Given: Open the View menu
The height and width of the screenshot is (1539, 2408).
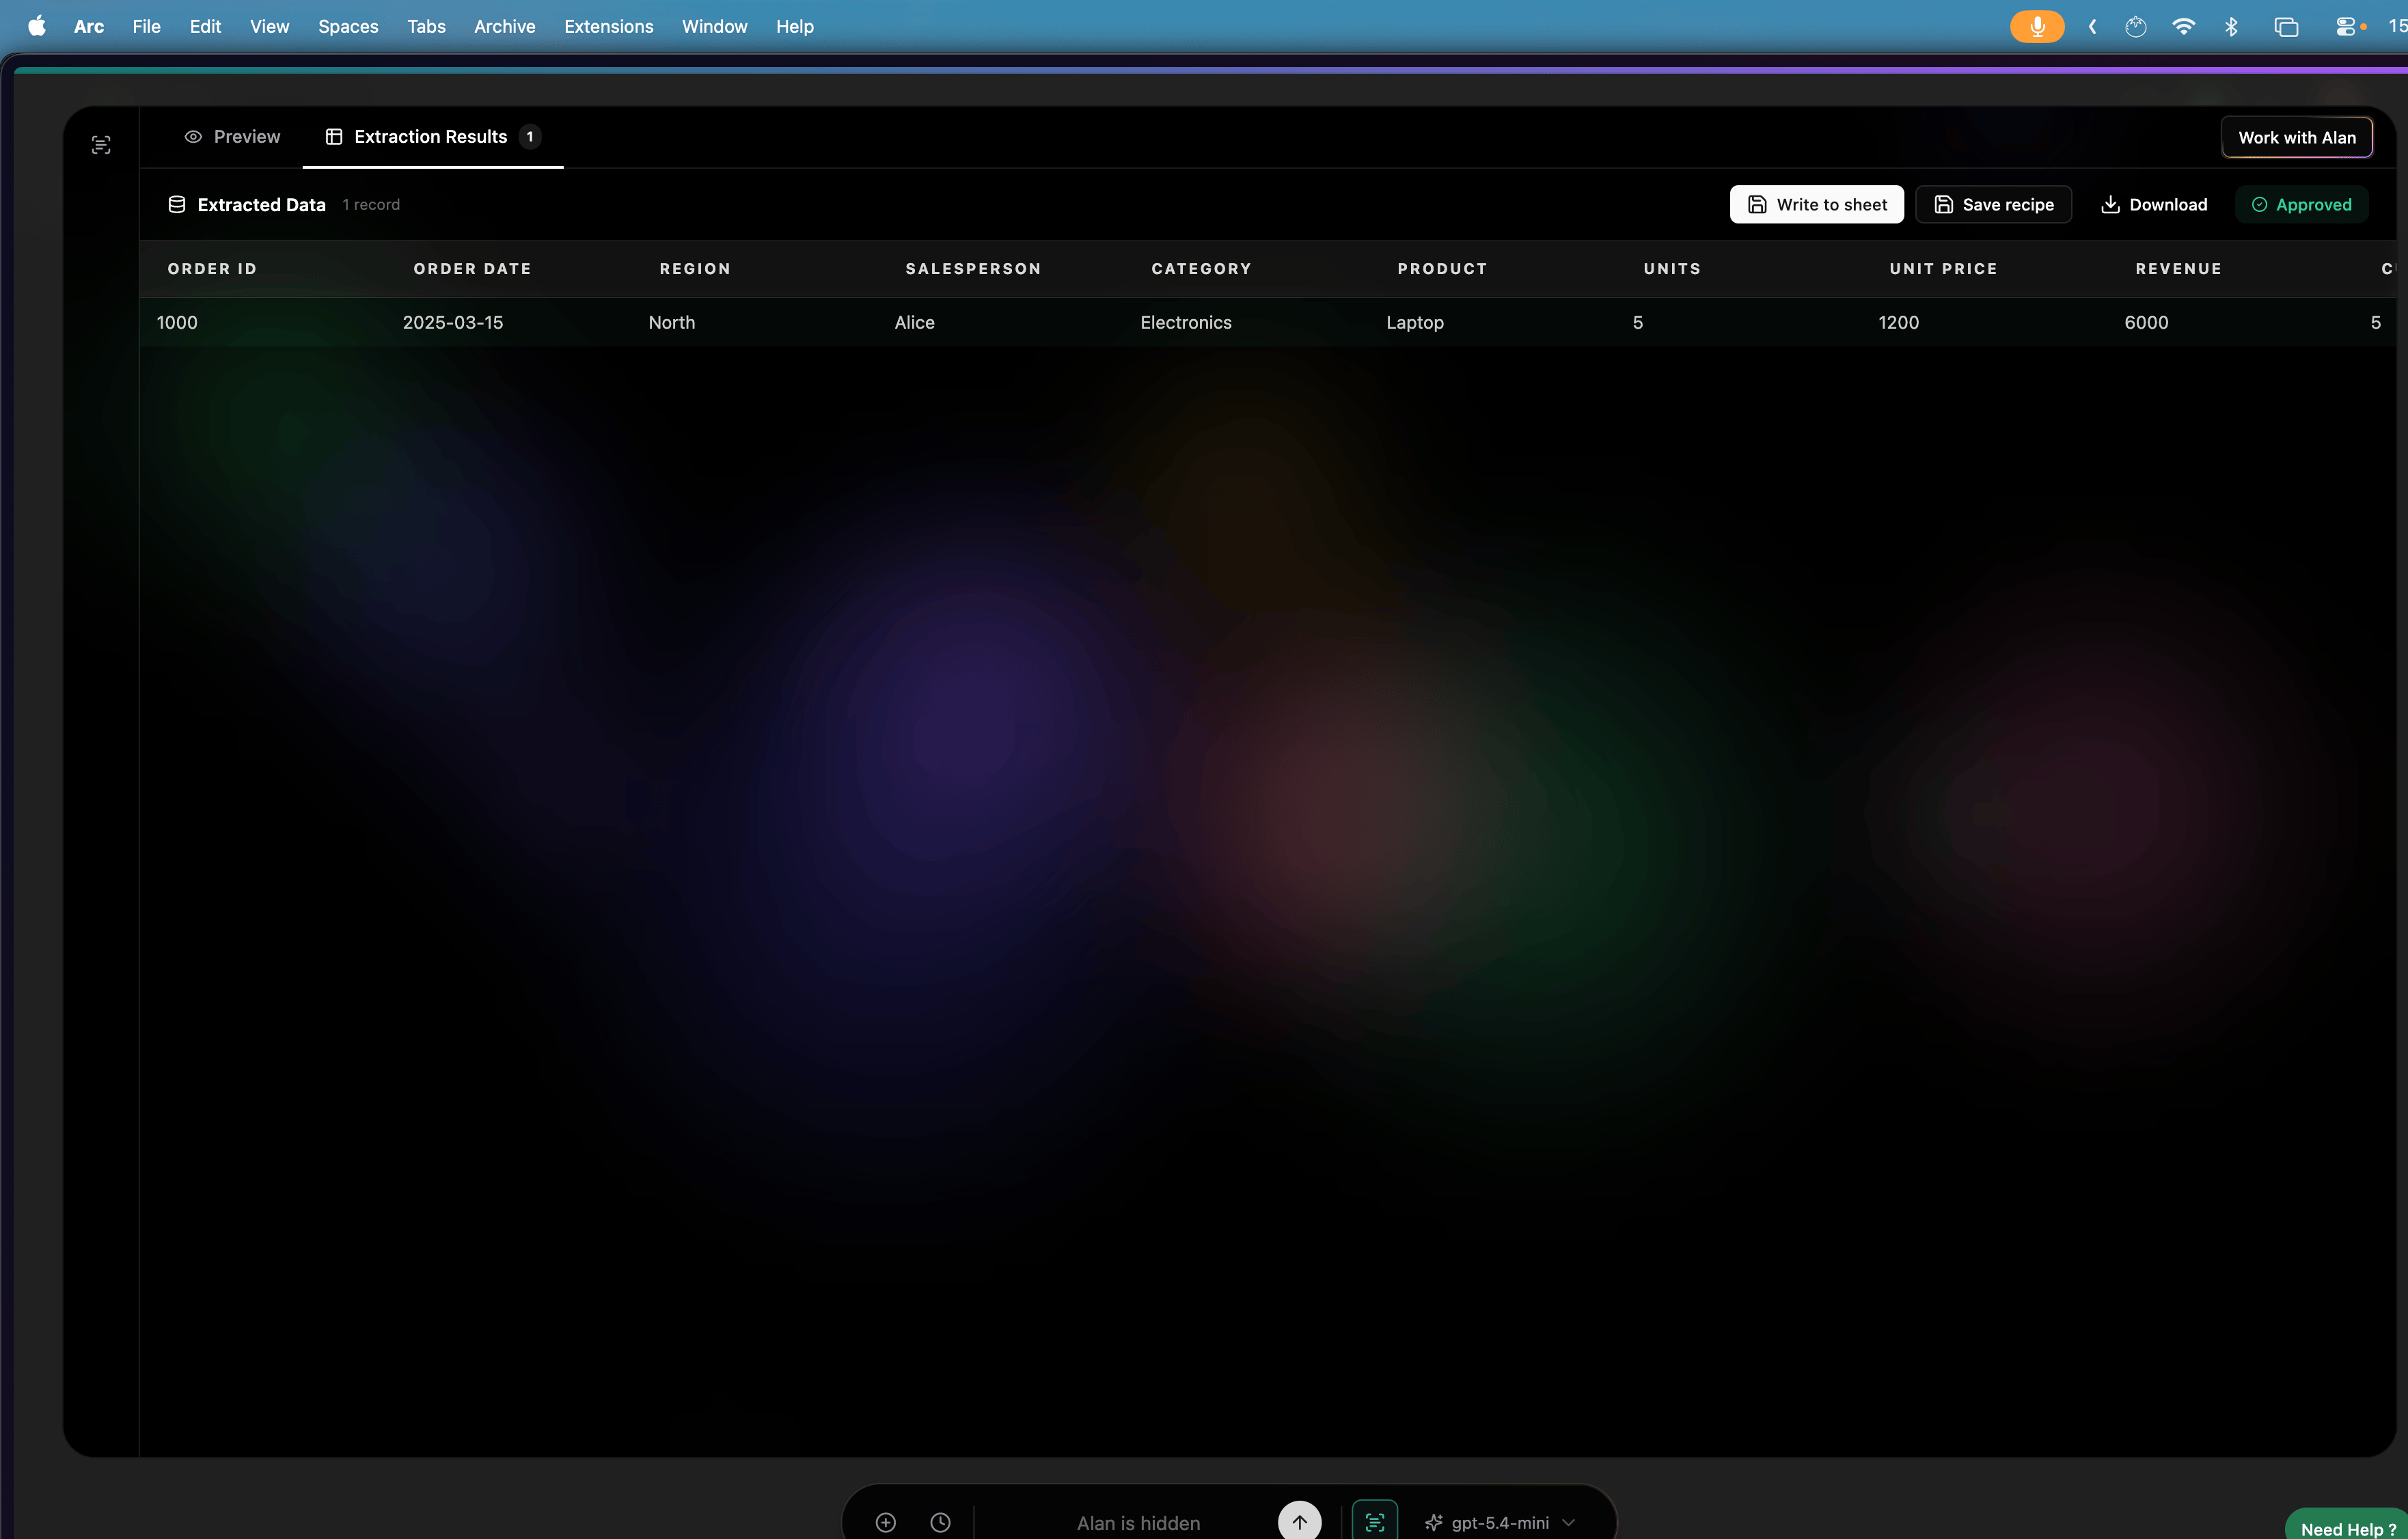Looking at the screenshot, I should [269, 26].
